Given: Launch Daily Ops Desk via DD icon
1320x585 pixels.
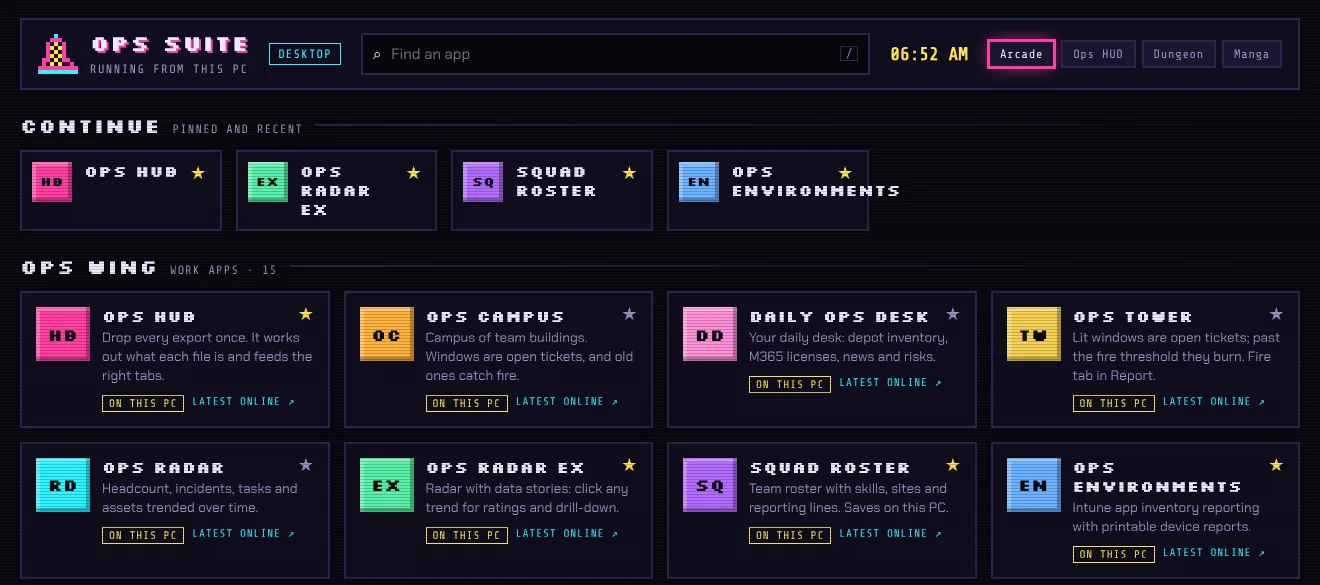Looking at the screenshot, I should coord(709,335).
